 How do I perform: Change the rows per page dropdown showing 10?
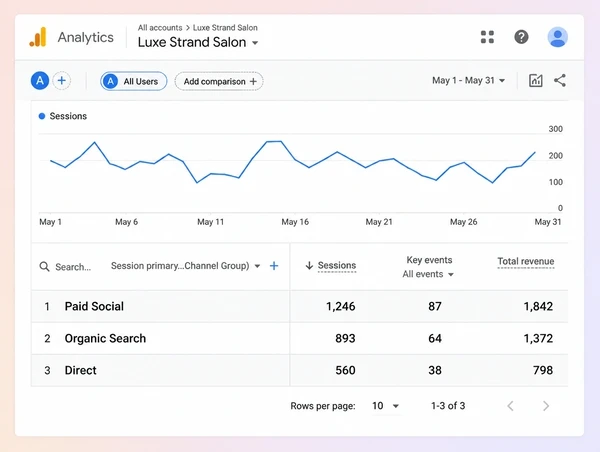pos(385,406)
